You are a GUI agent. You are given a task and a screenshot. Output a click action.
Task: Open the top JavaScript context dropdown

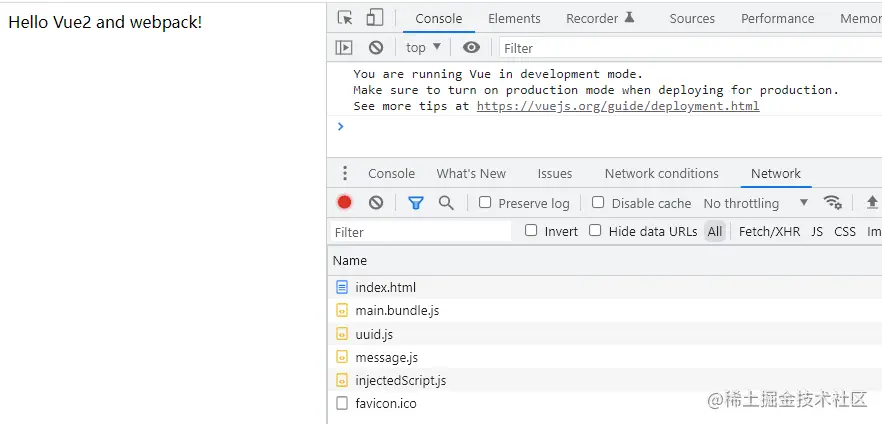coord(424,48)
